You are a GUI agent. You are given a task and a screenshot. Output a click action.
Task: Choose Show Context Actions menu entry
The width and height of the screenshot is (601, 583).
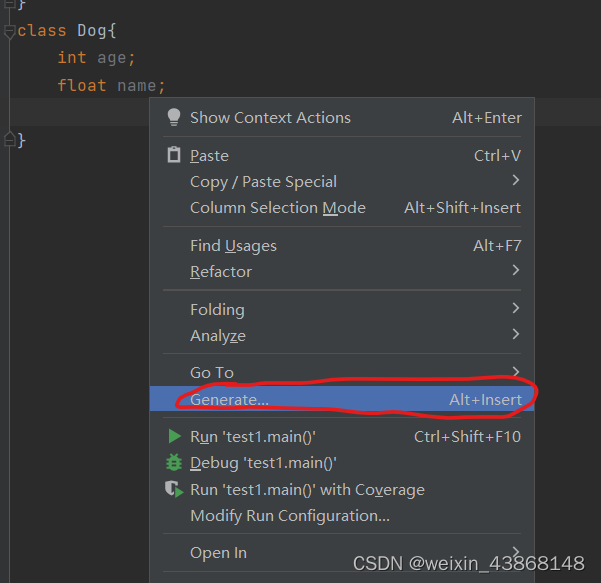[342, 118]
